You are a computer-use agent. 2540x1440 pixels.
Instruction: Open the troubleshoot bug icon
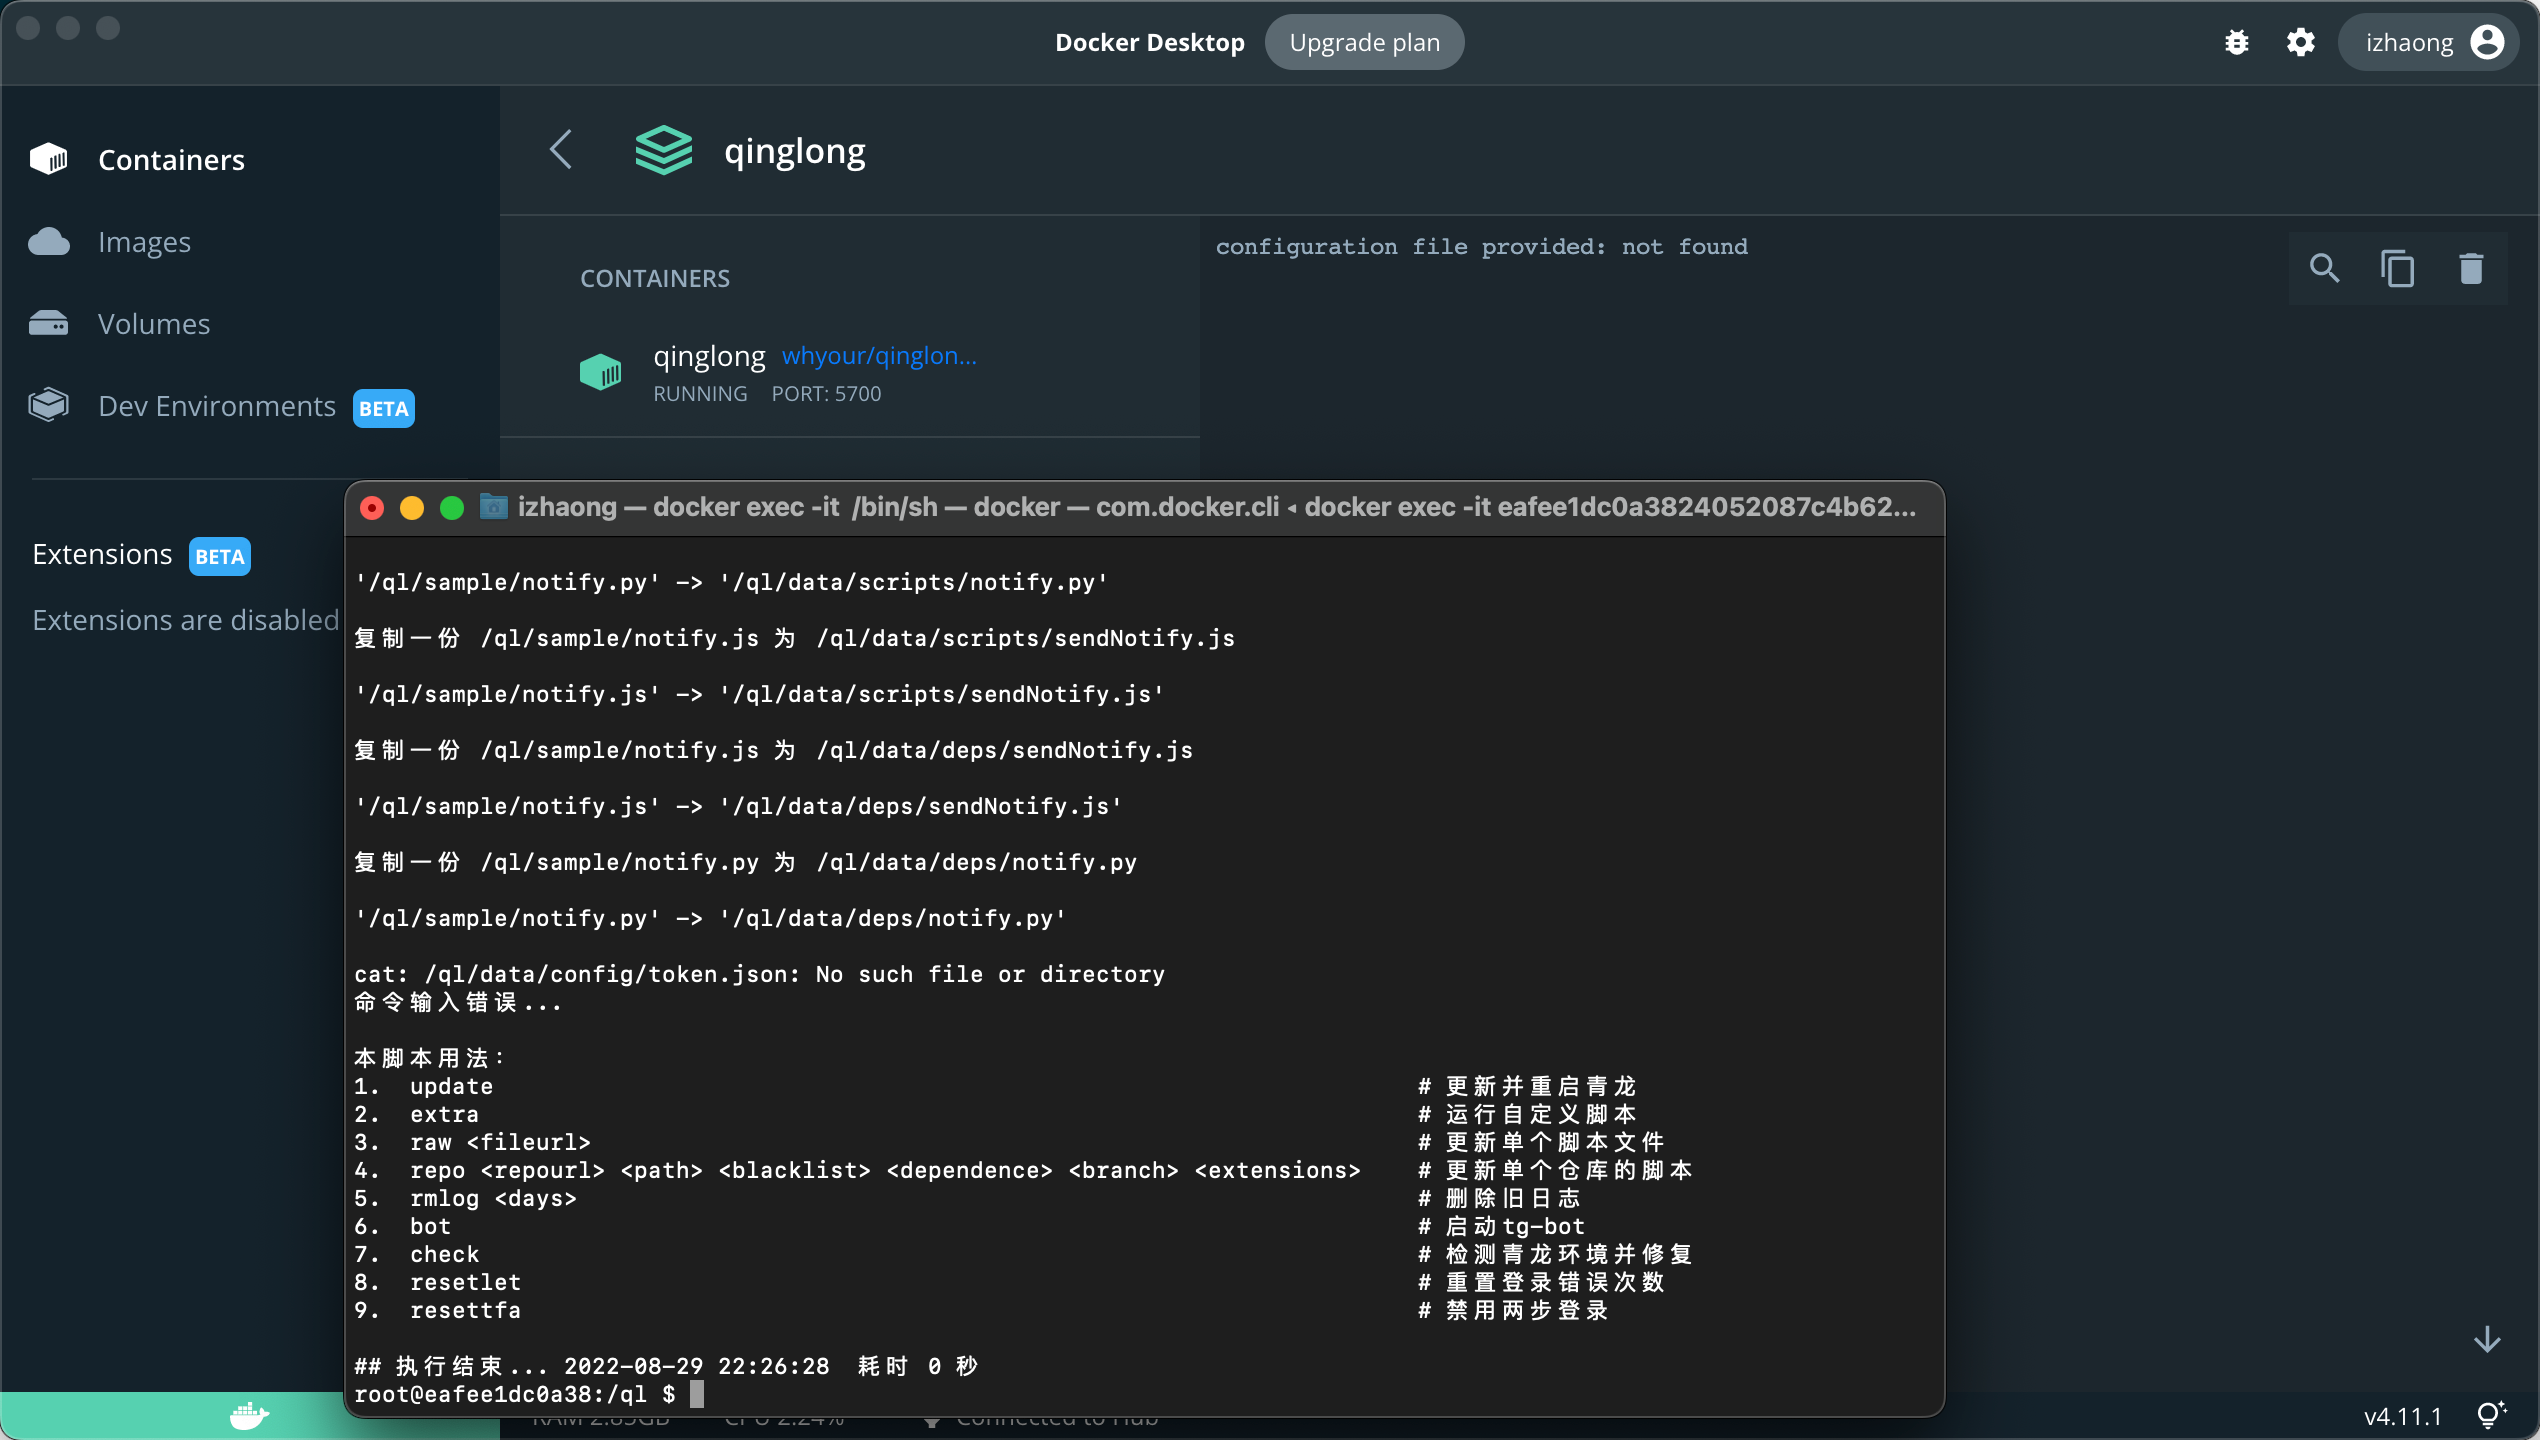point(2237,42)
